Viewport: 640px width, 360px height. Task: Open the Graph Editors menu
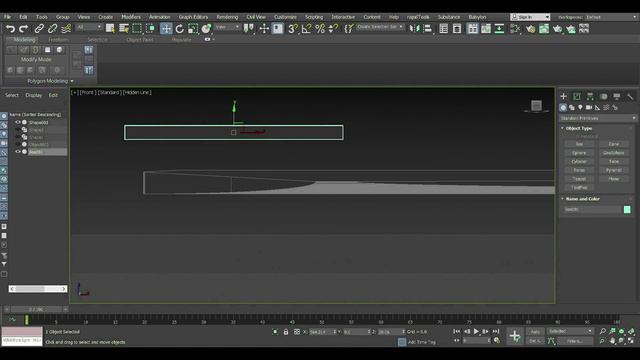pyautogui.click(x=193, y=17)
